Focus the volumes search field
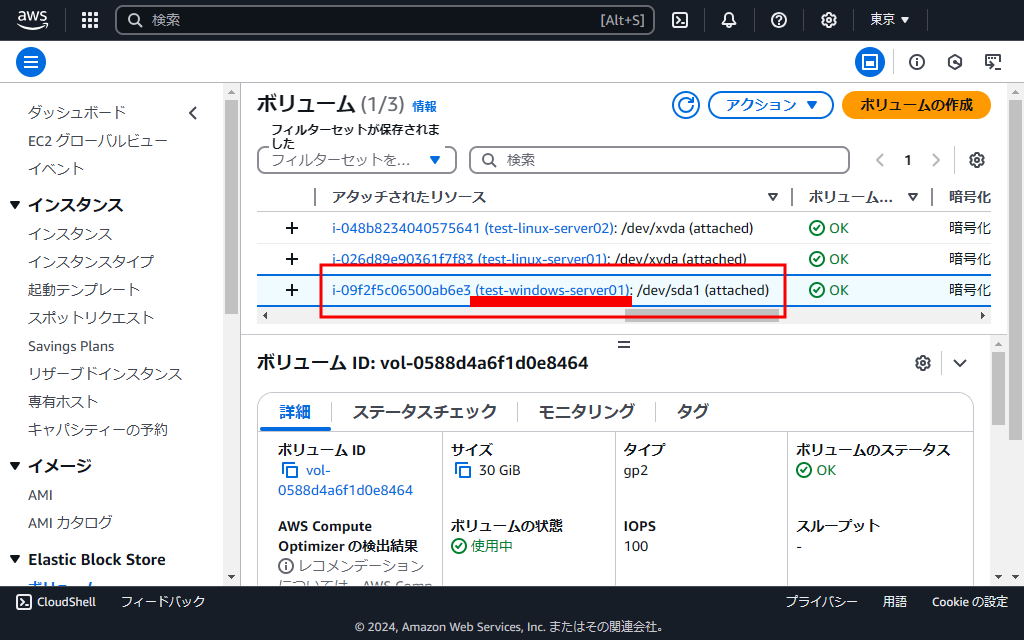 click(660, 160)
